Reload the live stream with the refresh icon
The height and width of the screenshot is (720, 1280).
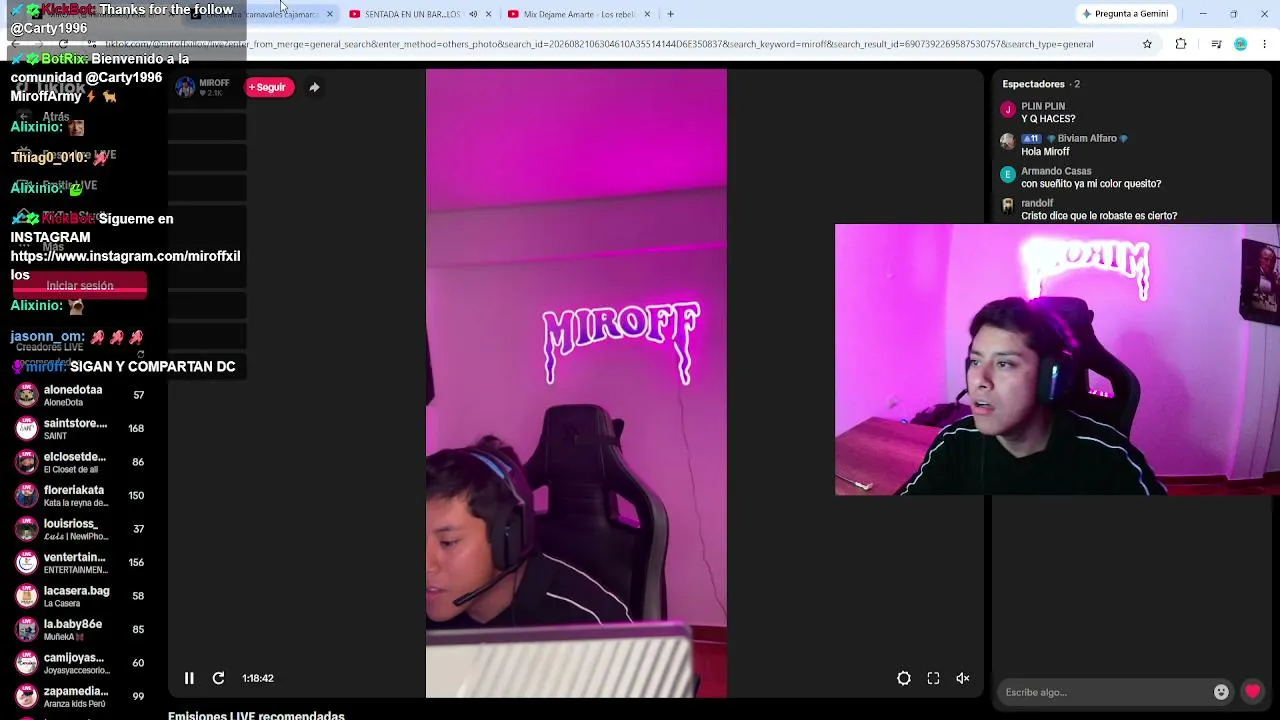click(218, 678)
